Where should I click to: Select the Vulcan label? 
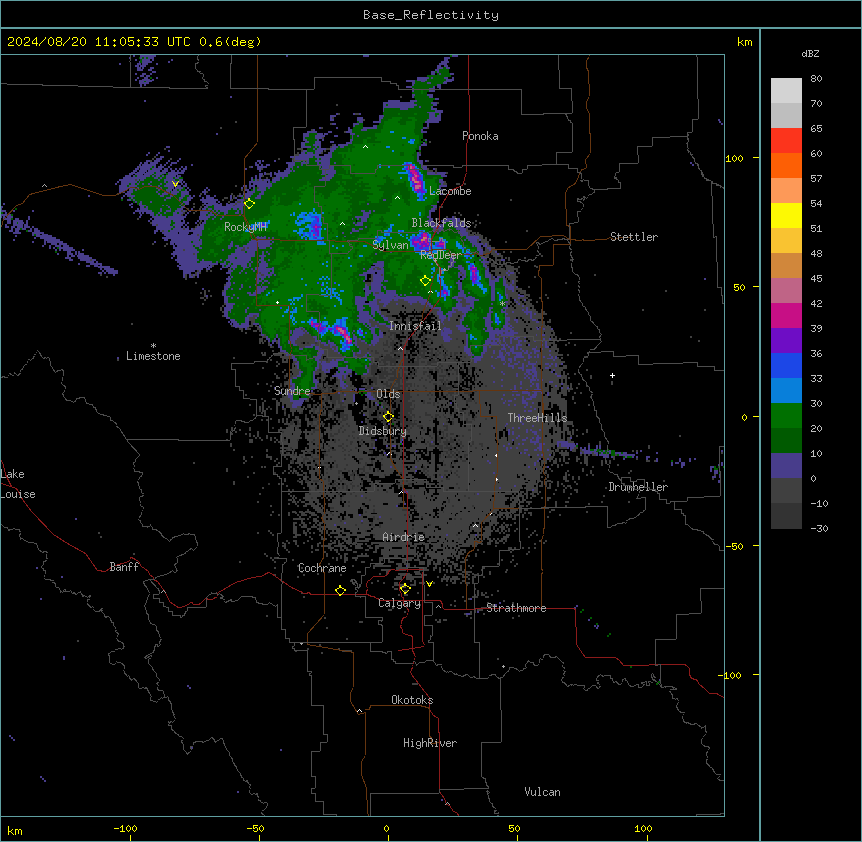point(543,792)
